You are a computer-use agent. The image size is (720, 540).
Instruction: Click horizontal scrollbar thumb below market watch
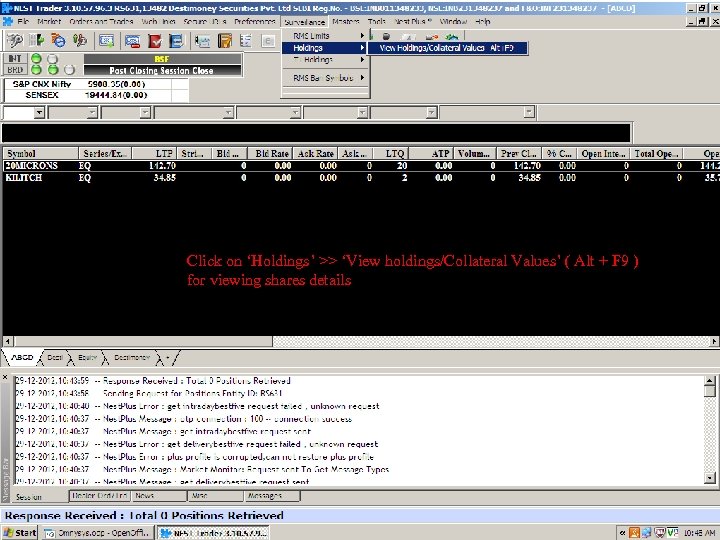point(143,342)
